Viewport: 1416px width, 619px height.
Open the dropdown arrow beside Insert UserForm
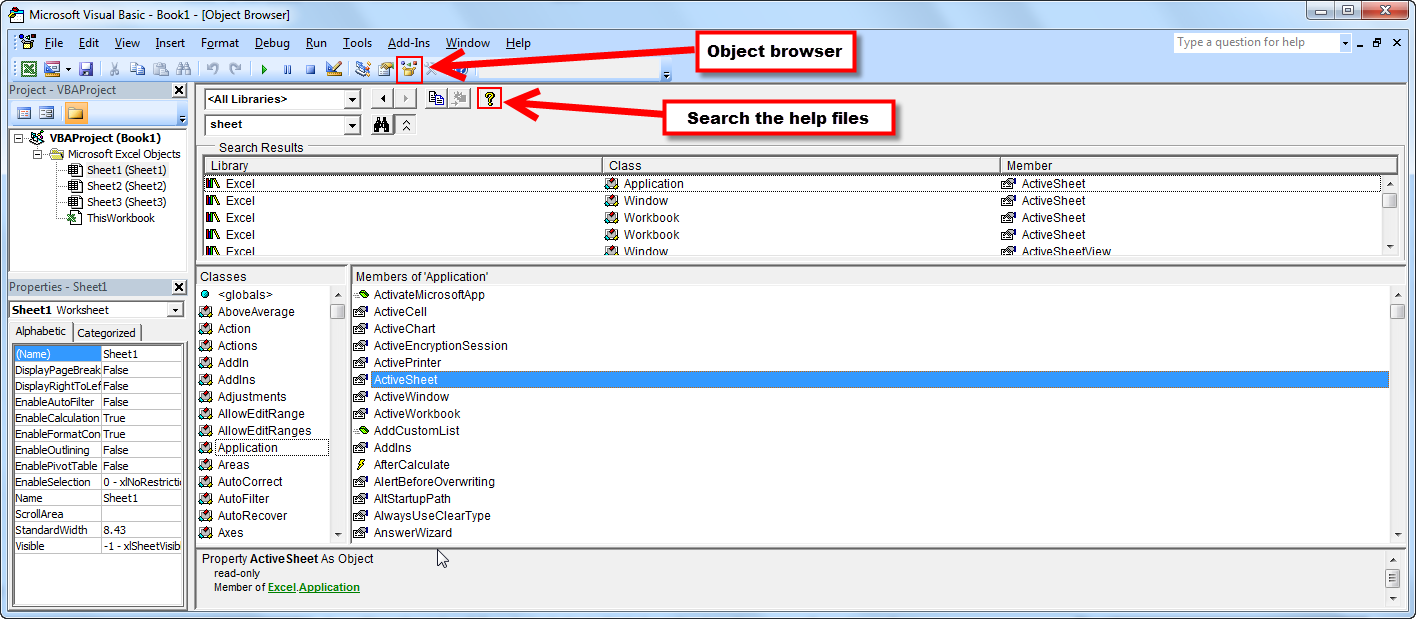[x=68, y=69]
